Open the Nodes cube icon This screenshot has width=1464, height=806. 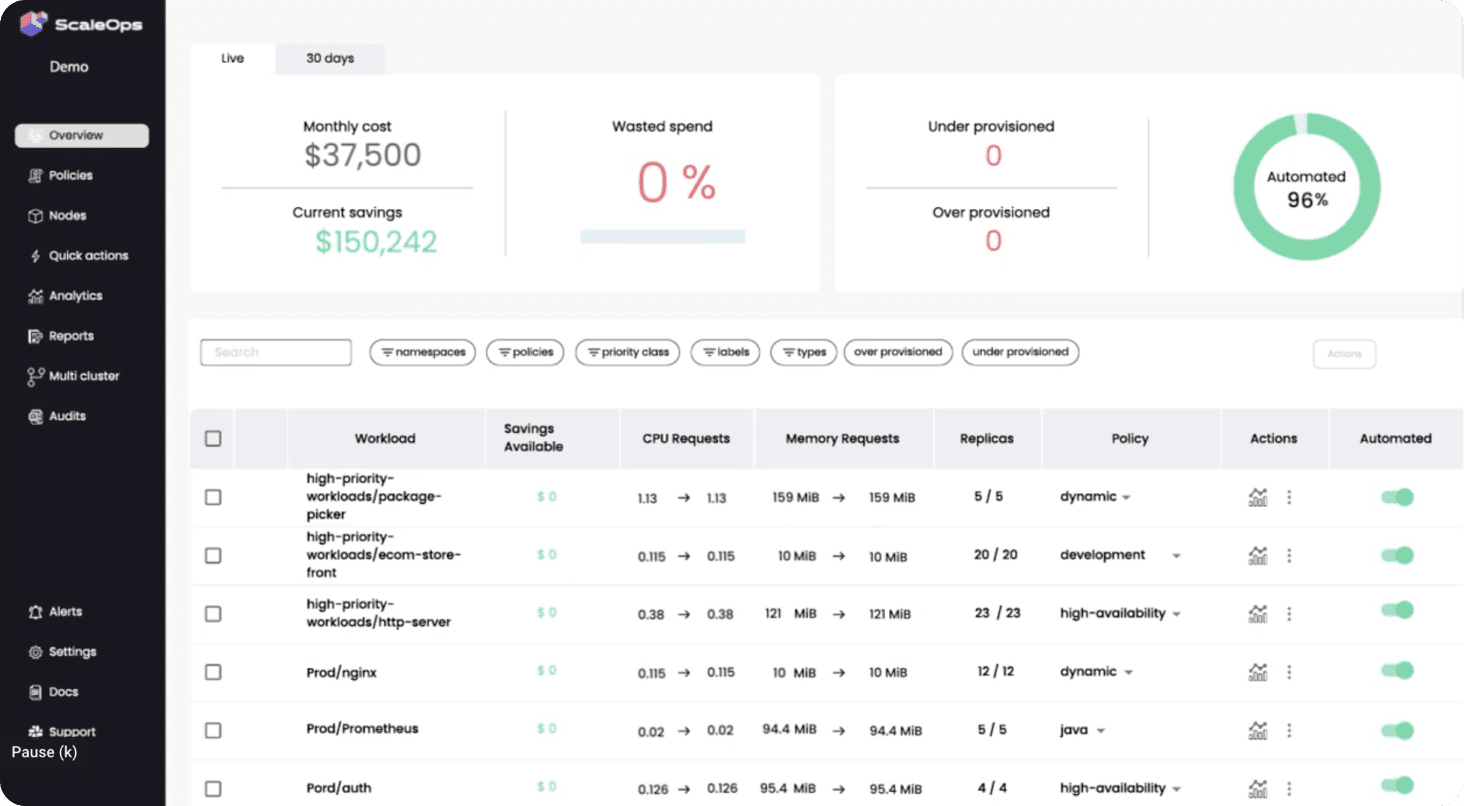[x=36, y=216]
